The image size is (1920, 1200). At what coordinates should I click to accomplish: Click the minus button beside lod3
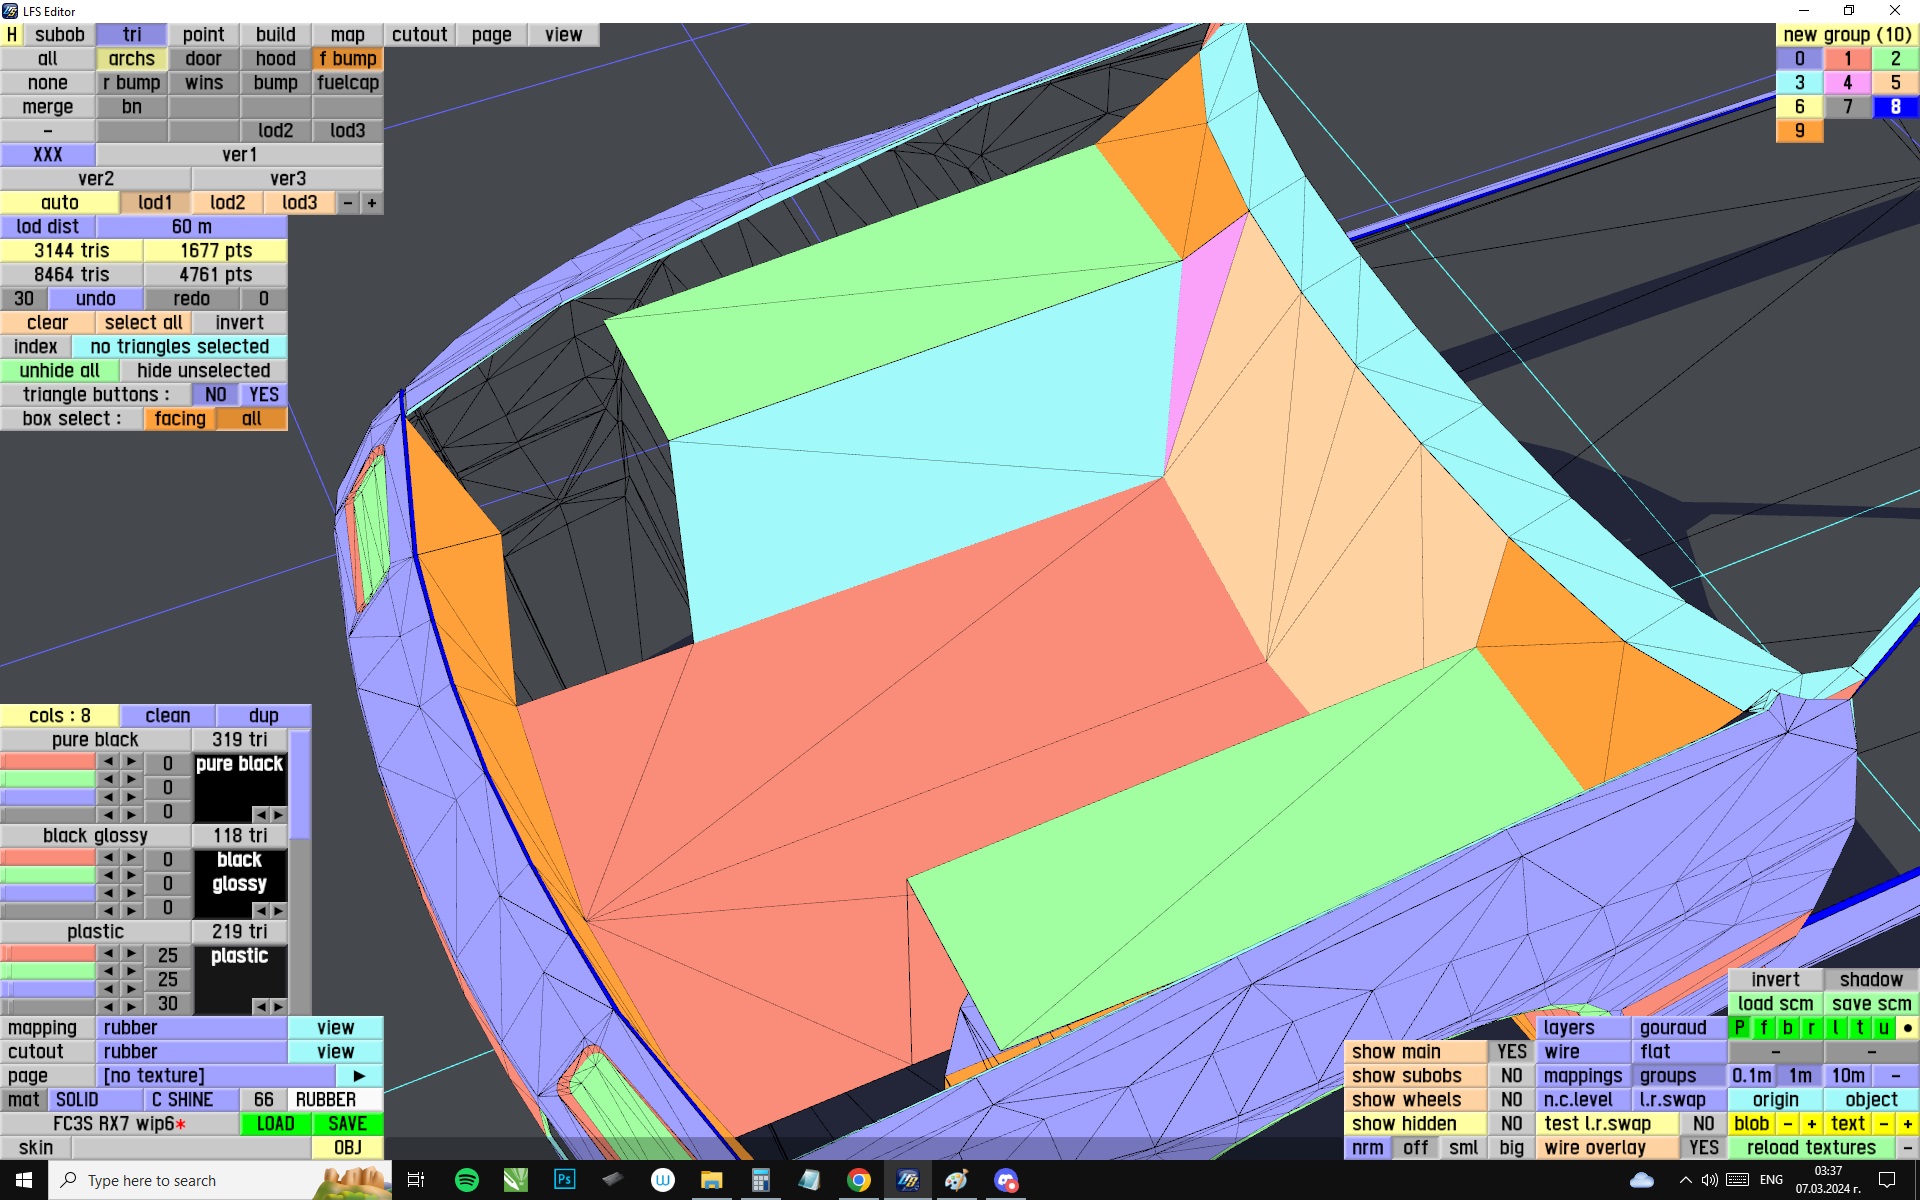pos(348,203)
